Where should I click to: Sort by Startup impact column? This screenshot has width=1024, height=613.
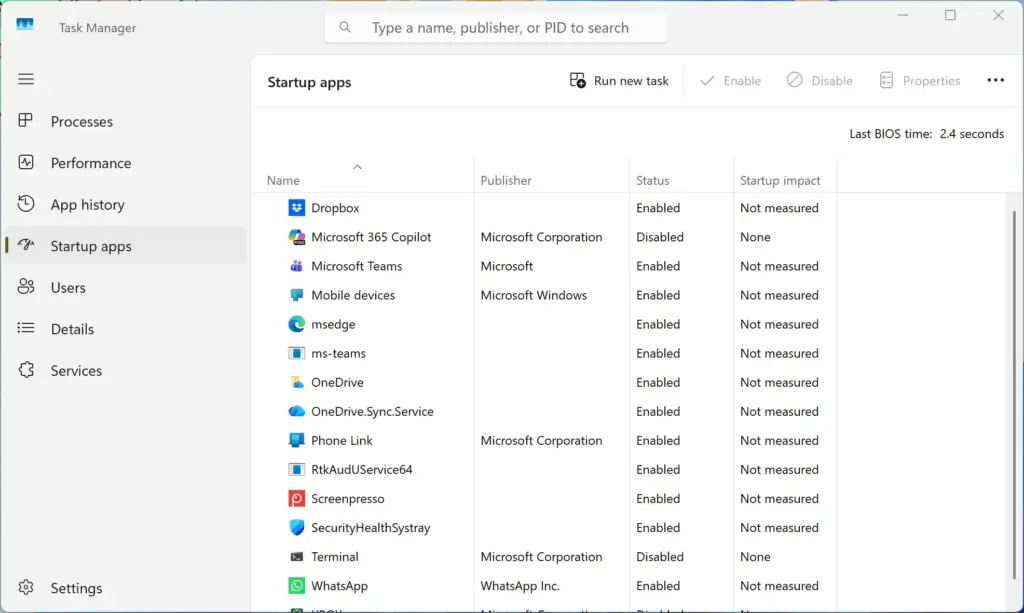click(x=780, y=180)
